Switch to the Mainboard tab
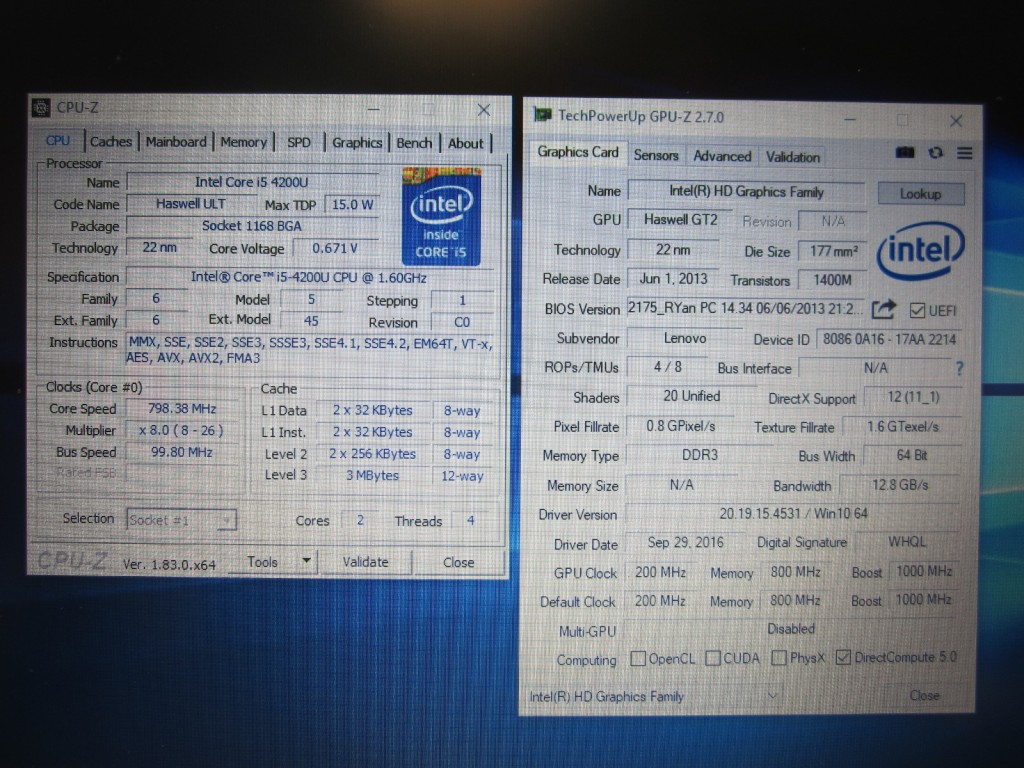 point(176,142)
